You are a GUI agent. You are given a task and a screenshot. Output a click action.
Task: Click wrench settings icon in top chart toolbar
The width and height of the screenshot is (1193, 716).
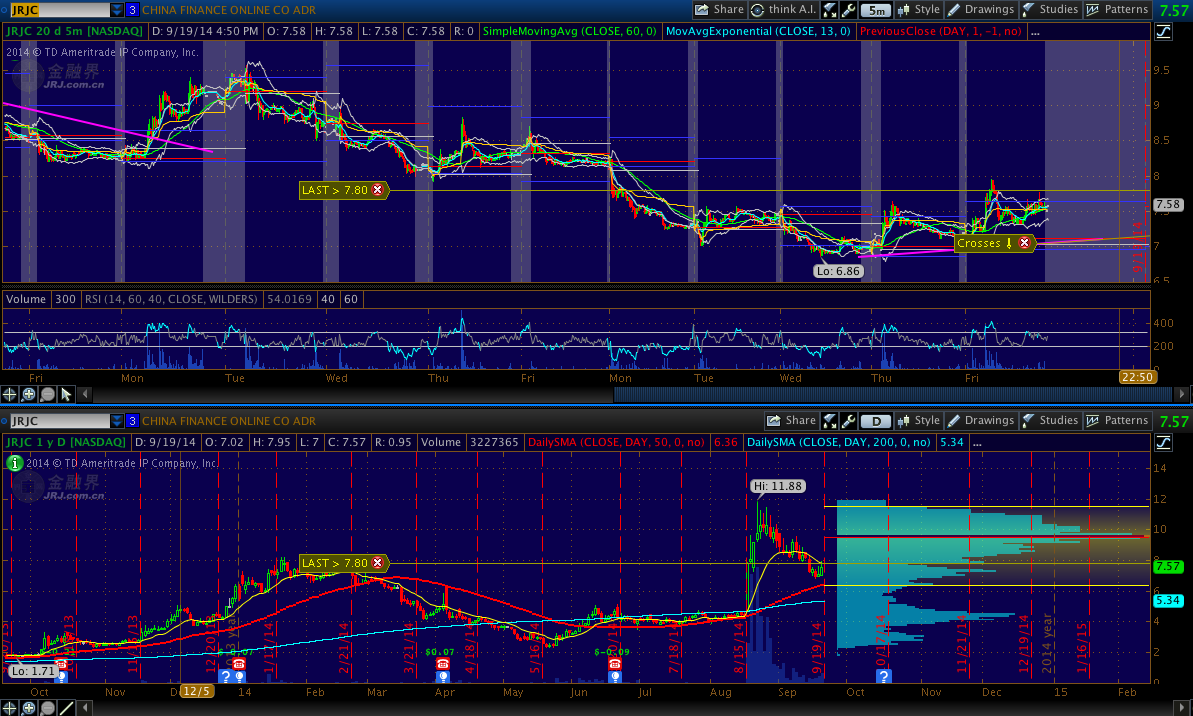pos(849,10)
